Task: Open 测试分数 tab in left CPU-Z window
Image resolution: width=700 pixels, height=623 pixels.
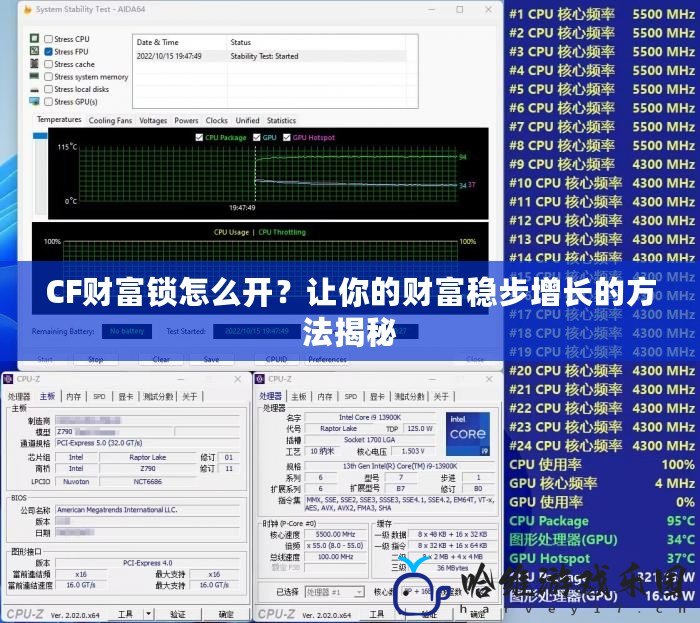Action: tap(158, 396)
